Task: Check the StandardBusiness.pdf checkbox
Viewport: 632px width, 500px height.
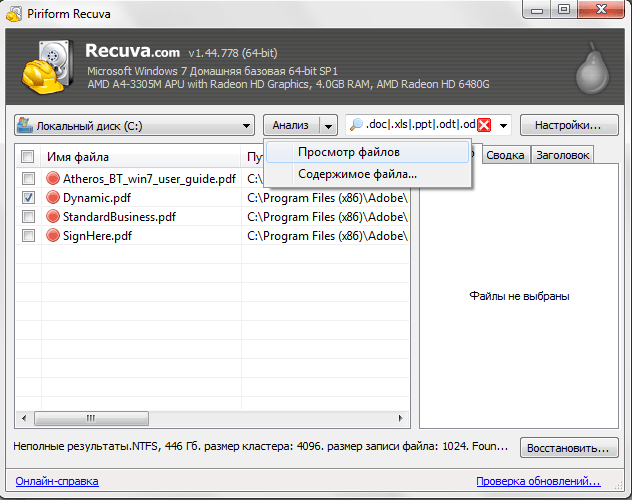Action: click(28, 216)
